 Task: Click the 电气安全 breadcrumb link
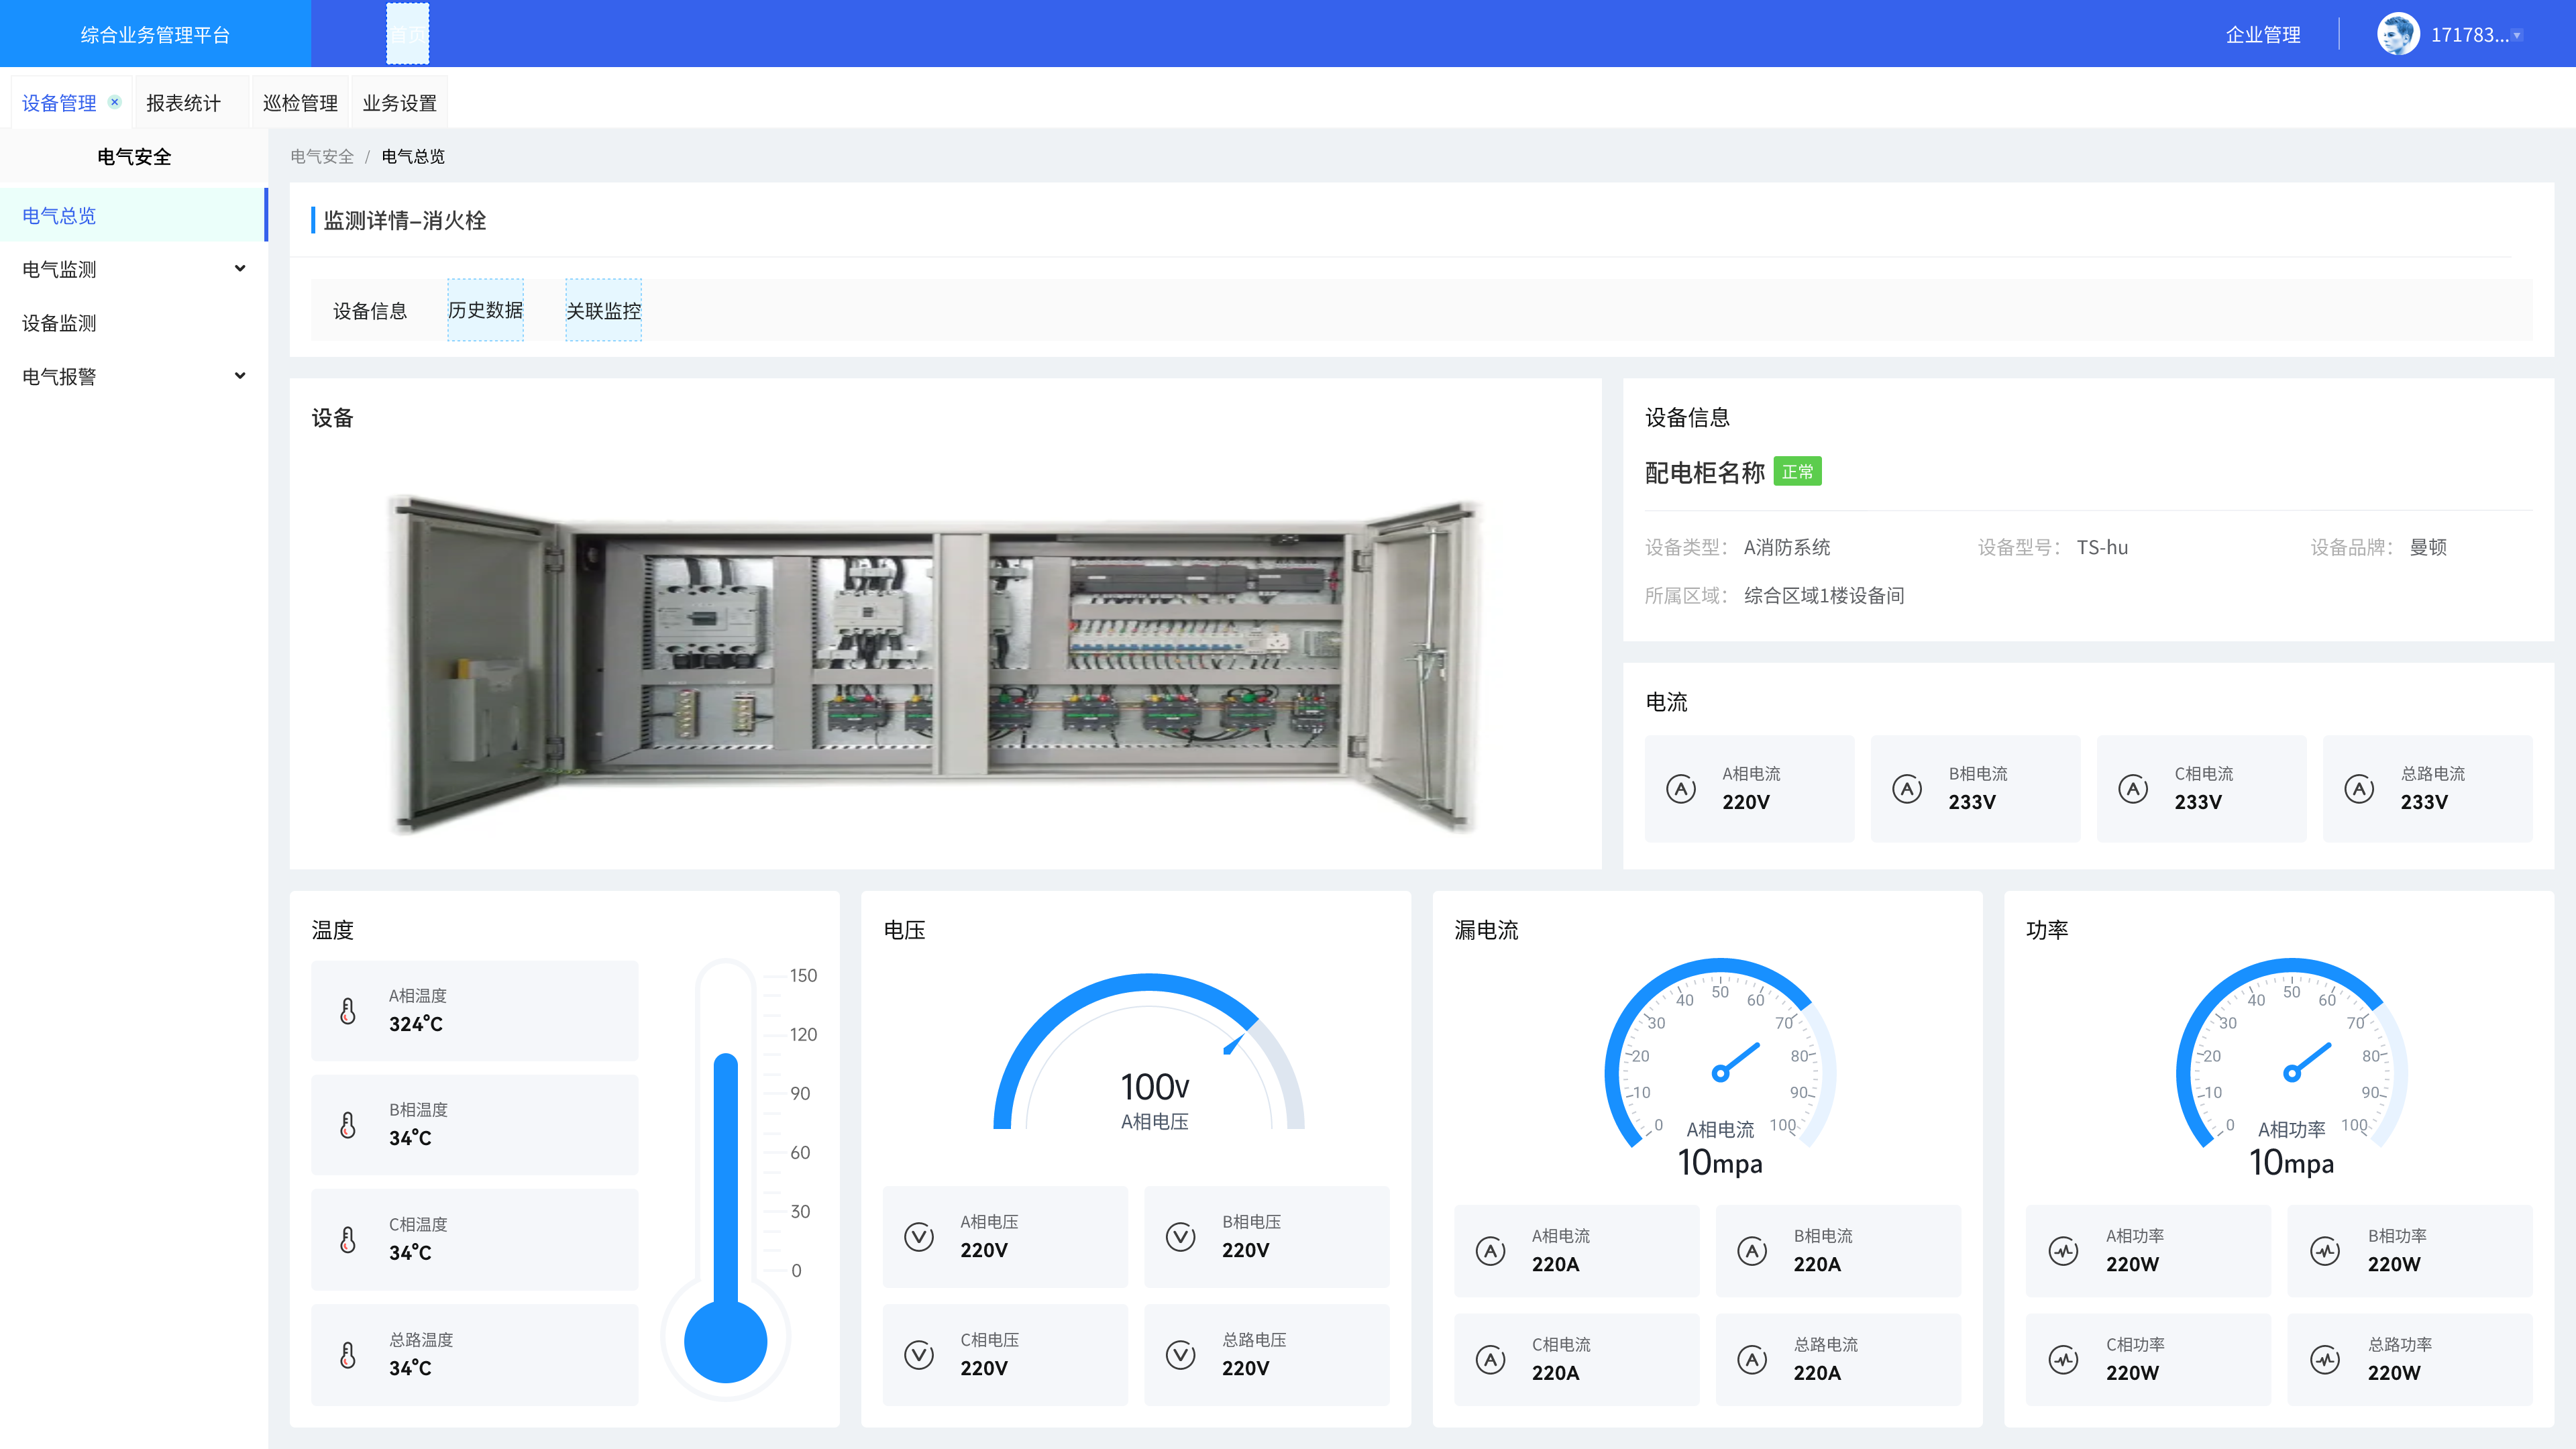point(322,157)
